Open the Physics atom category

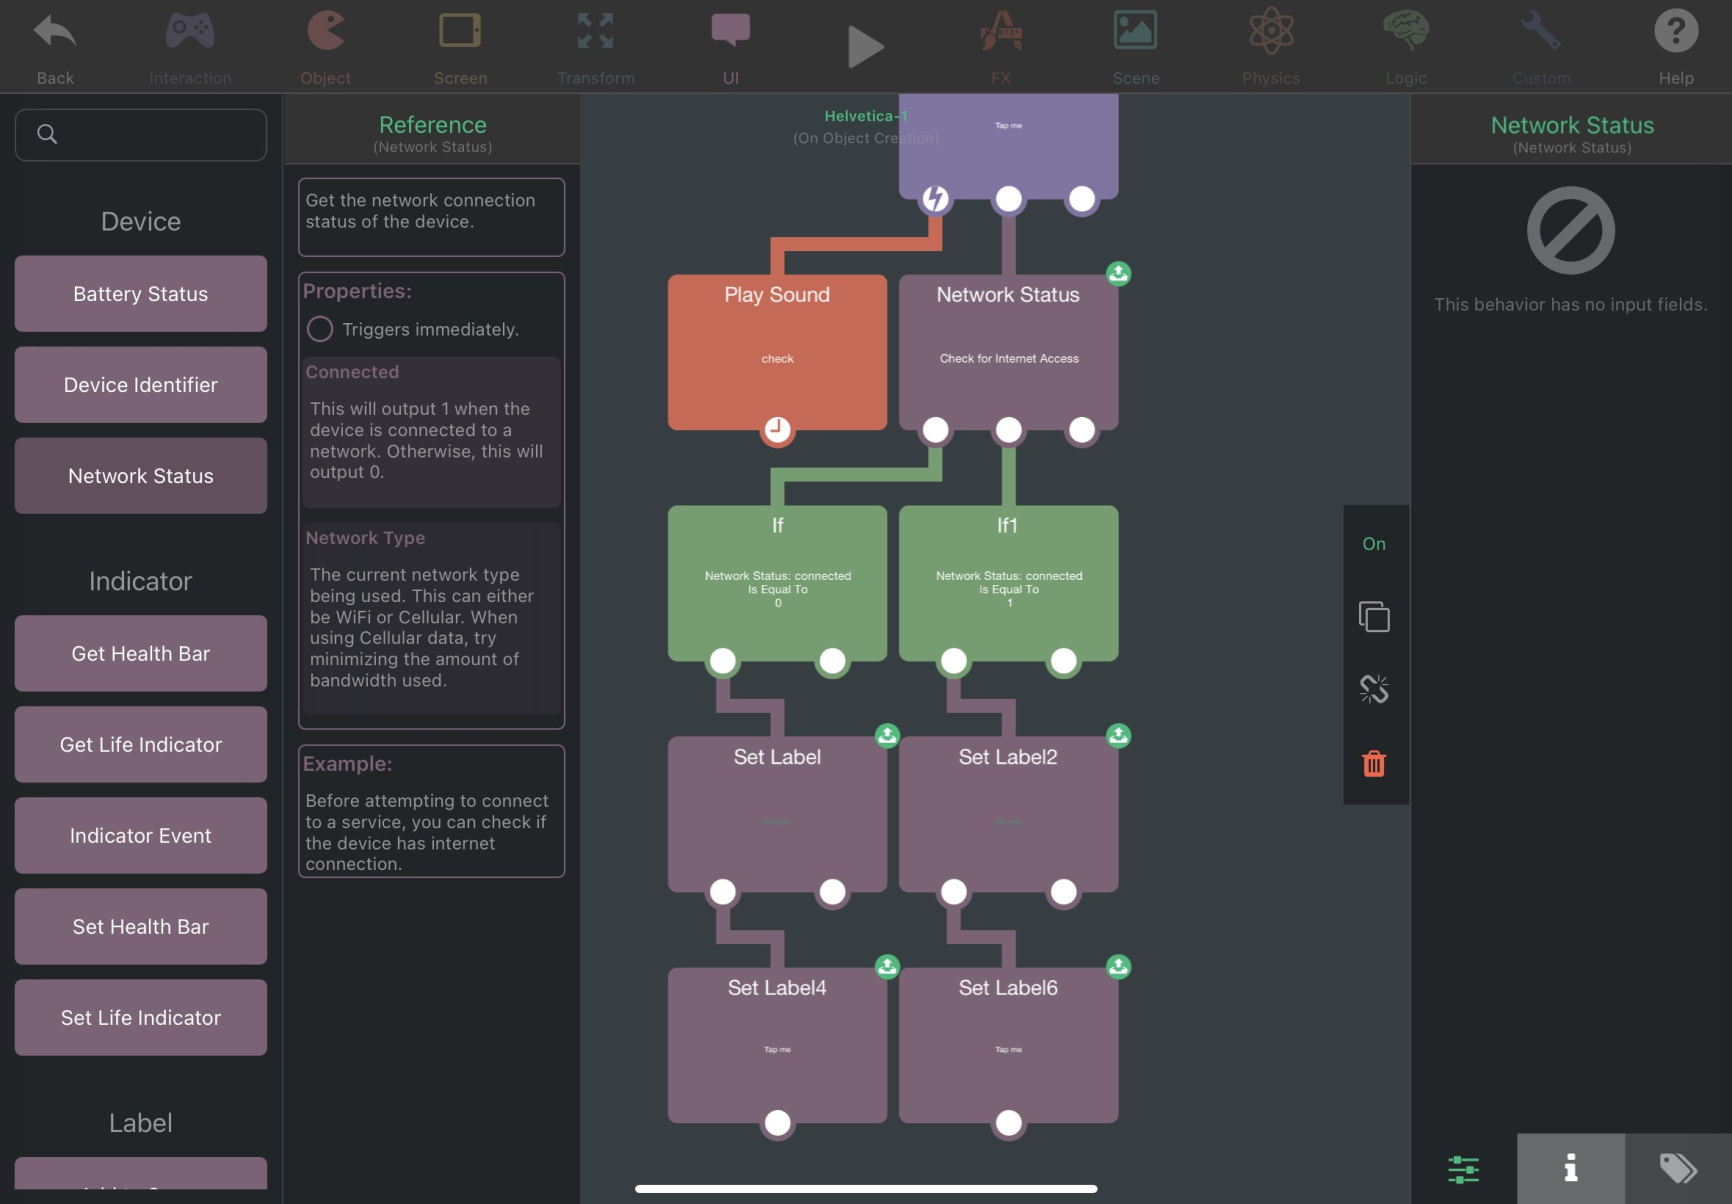click(x=1271, y=33)
